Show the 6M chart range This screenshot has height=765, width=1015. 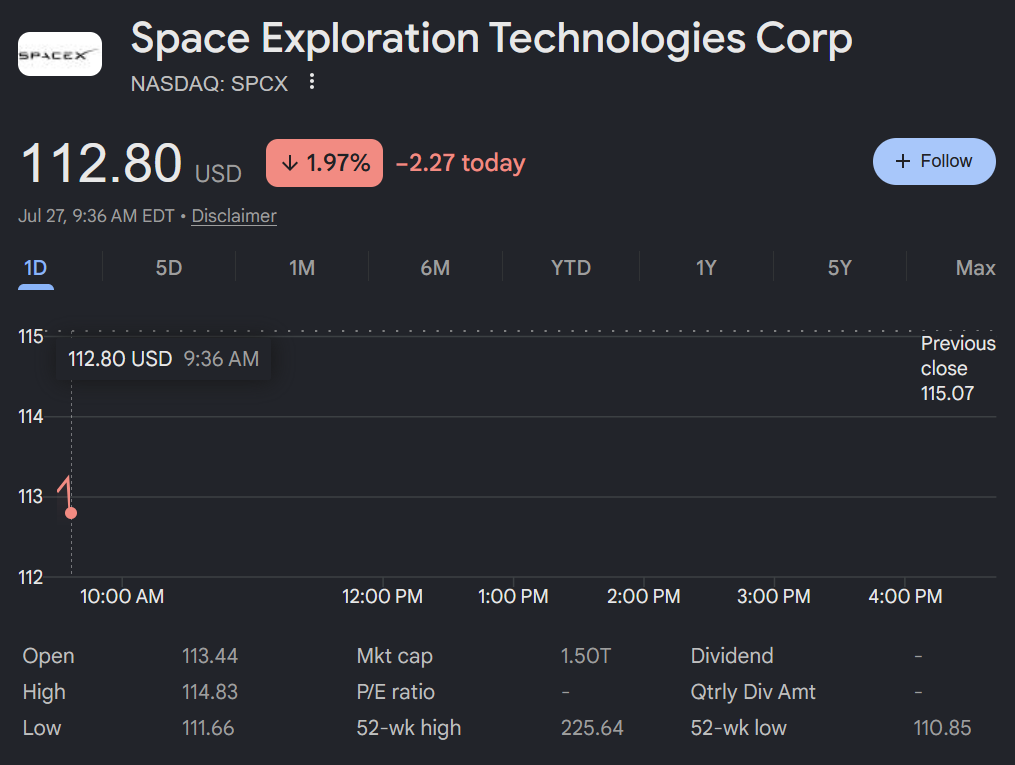tap(435, 268)
